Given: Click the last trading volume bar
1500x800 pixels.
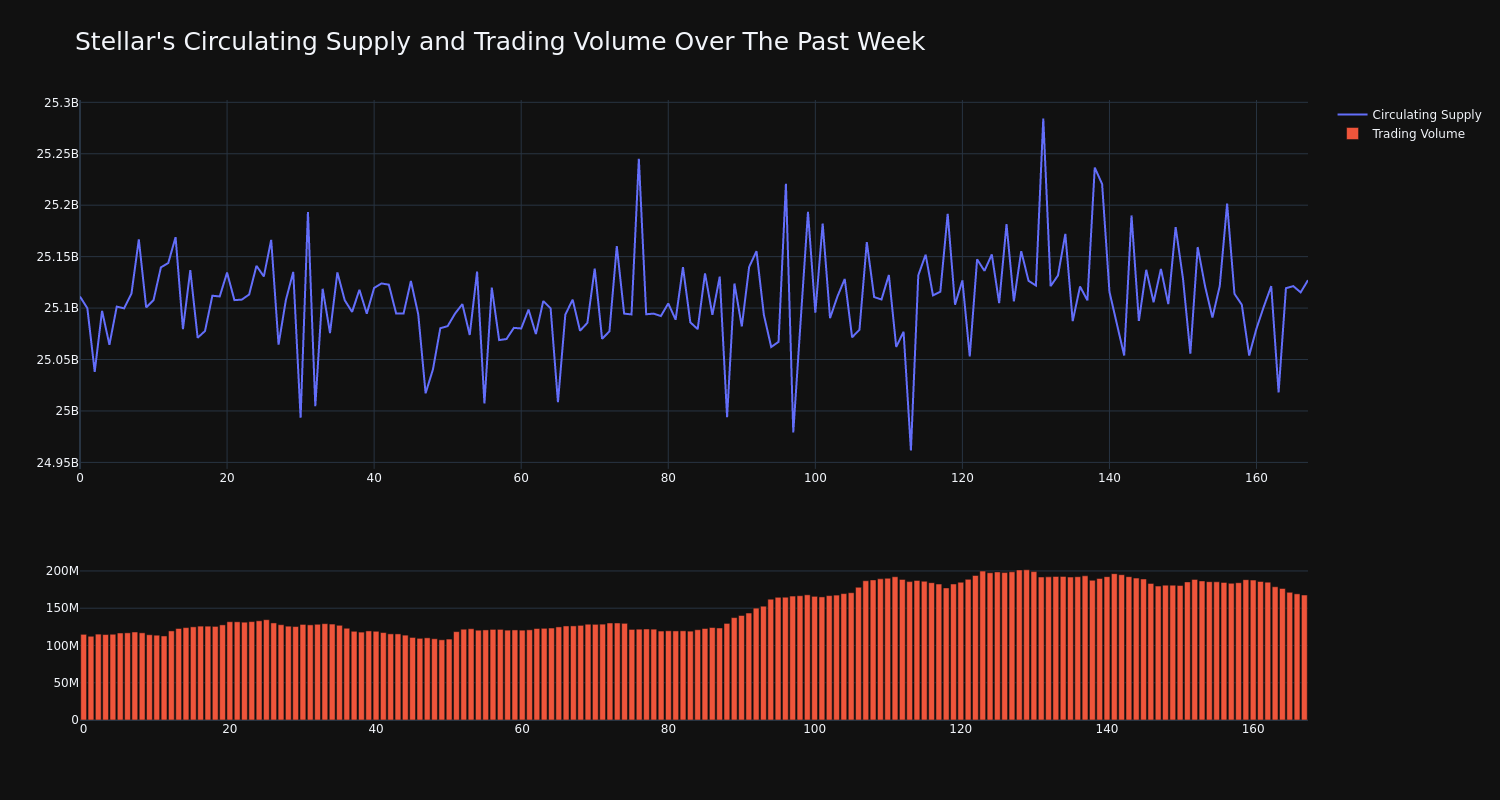Looking at the screenshot, I should coord(1304,658).
